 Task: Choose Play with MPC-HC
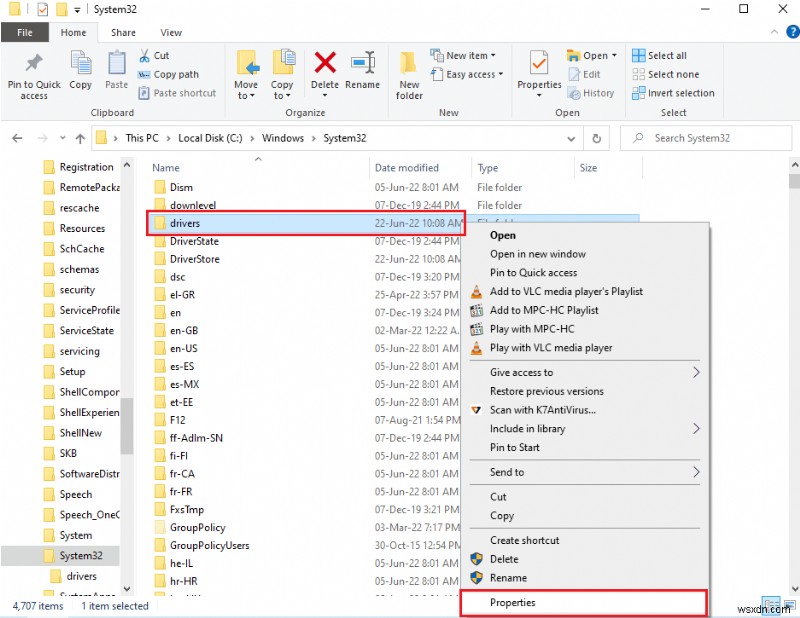coord(584,329)
